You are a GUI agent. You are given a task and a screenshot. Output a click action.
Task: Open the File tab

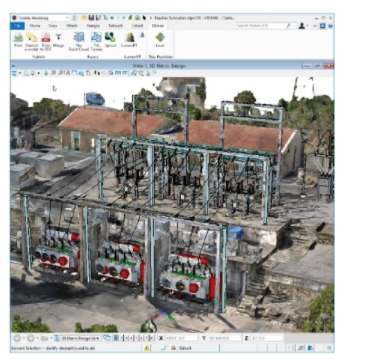pyautogui.click(x=17, y=26)
